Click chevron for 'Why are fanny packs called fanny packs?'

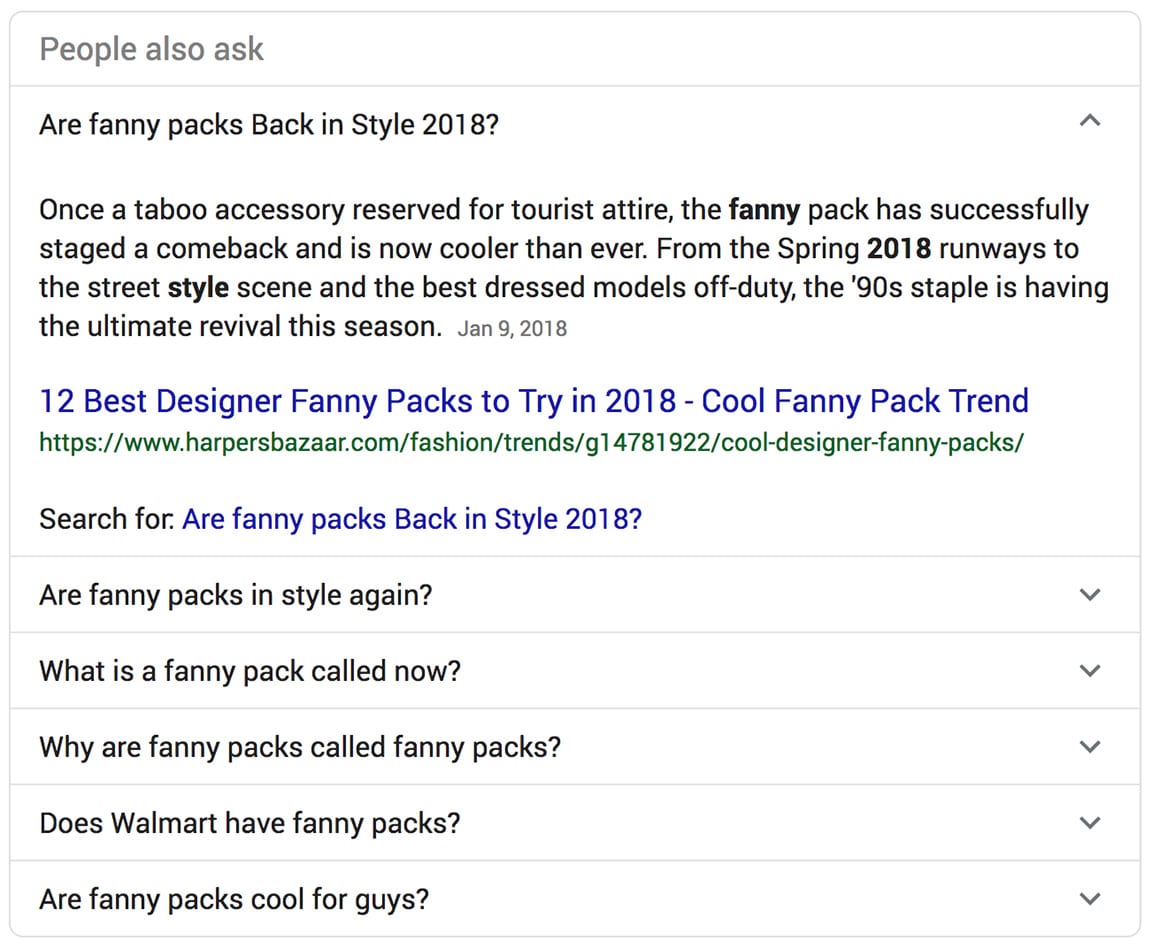tap(1090, 747)
